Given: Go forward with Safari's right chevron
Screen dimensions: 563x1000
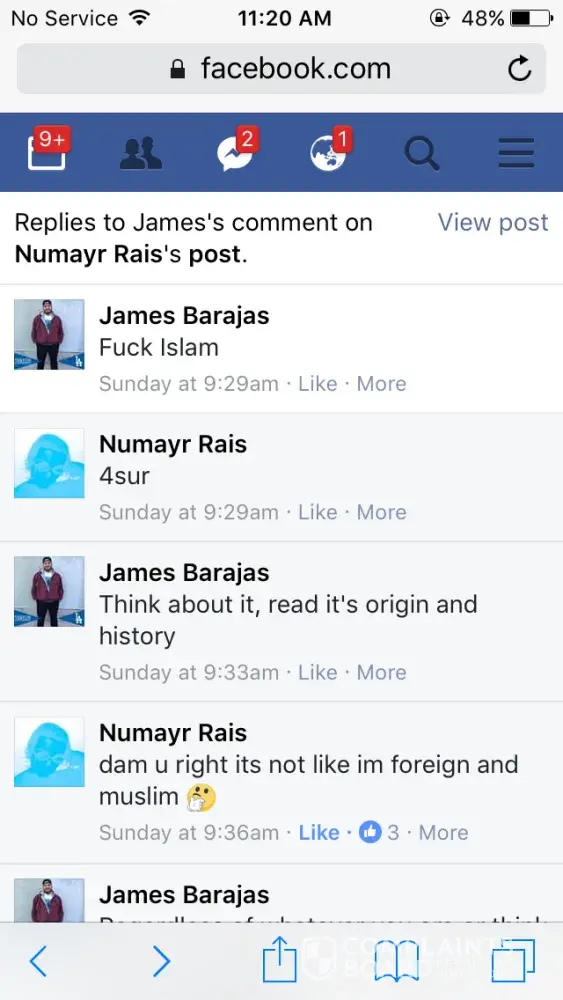Looking at the screenshot, I should [x=161, y=961].
